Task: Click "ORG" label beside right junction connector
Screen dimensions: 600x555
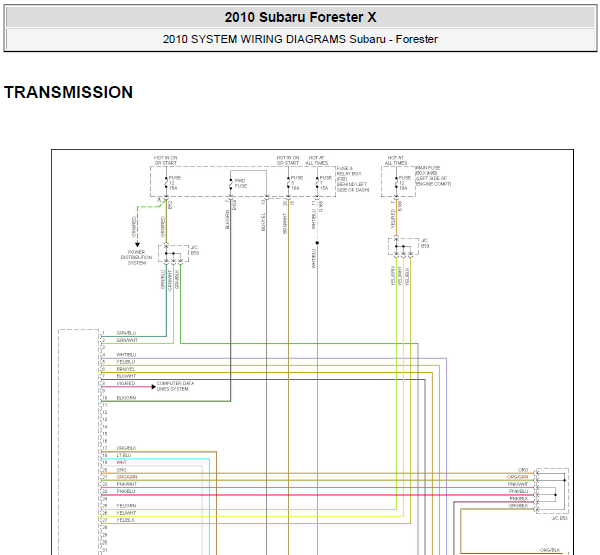Action: click(523, 470)
